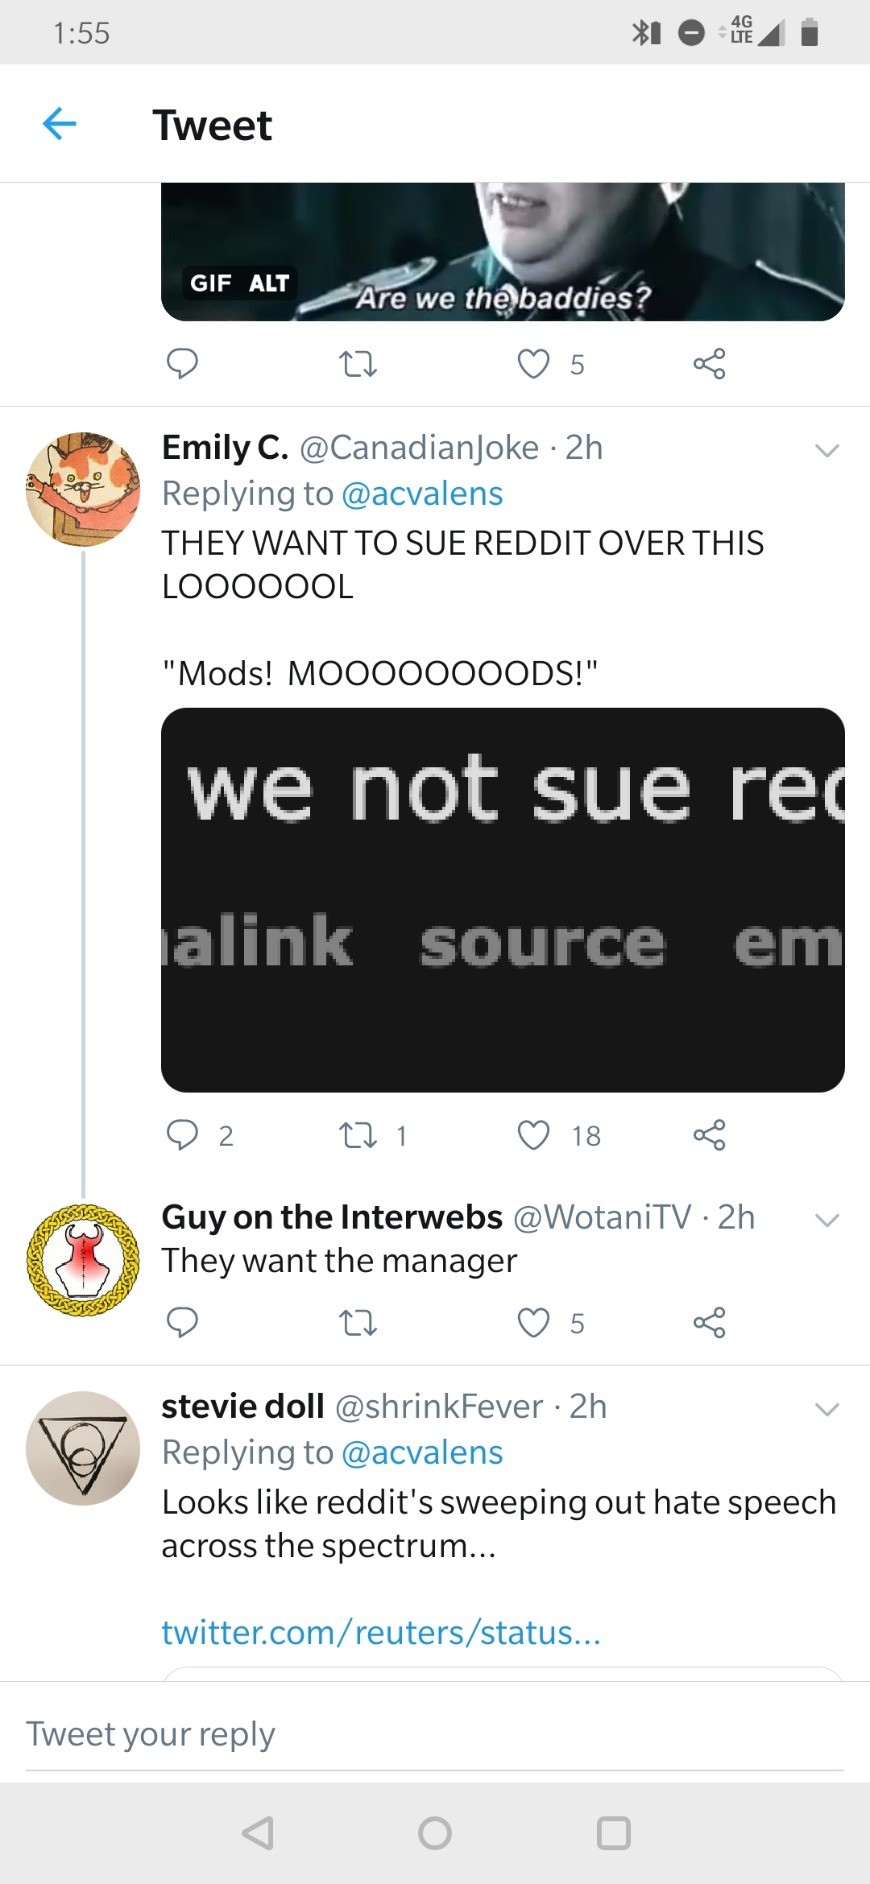Open options chevron on Guy on the Interwebs tweet

coord(827,1220)
